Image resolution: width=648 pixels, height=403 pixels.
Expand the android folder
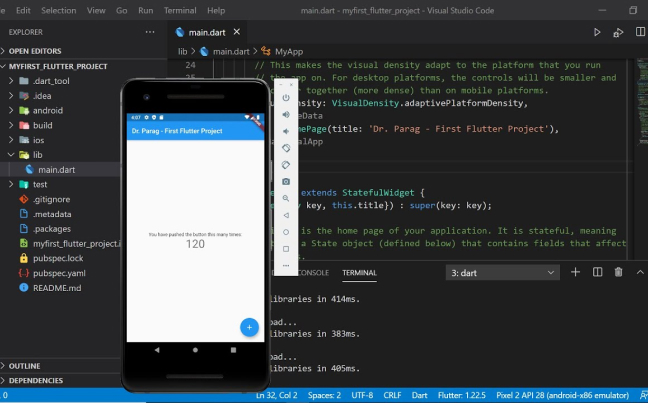tap(47, 110)
